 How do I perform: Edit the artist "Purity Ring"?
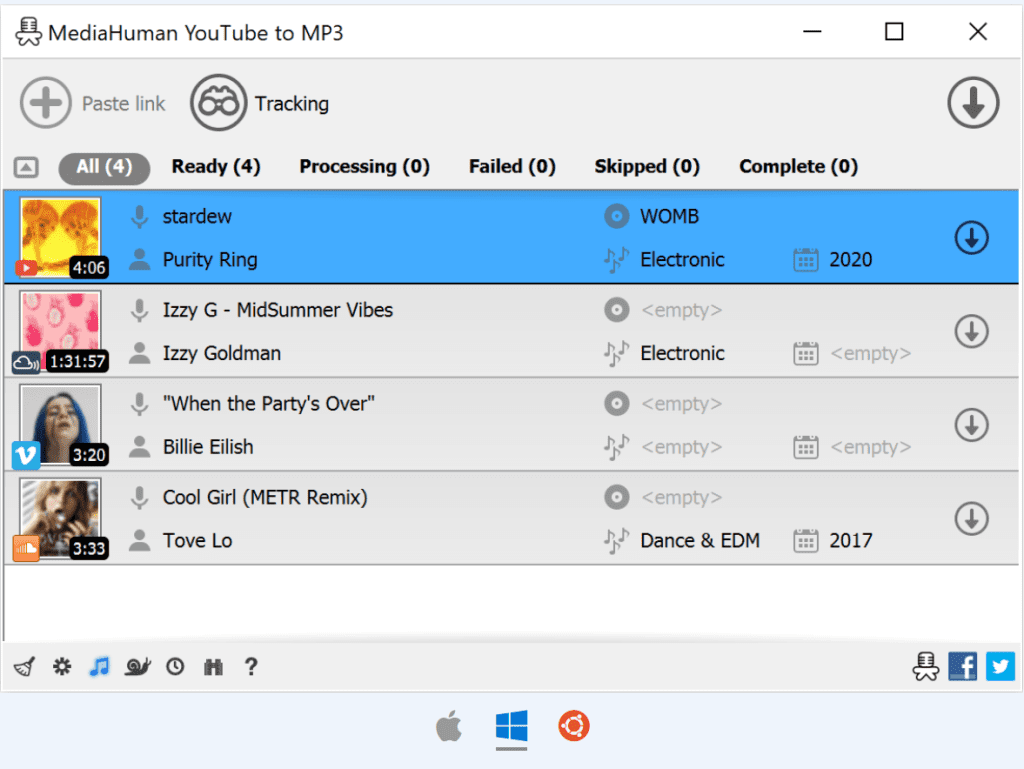point(210,260)
